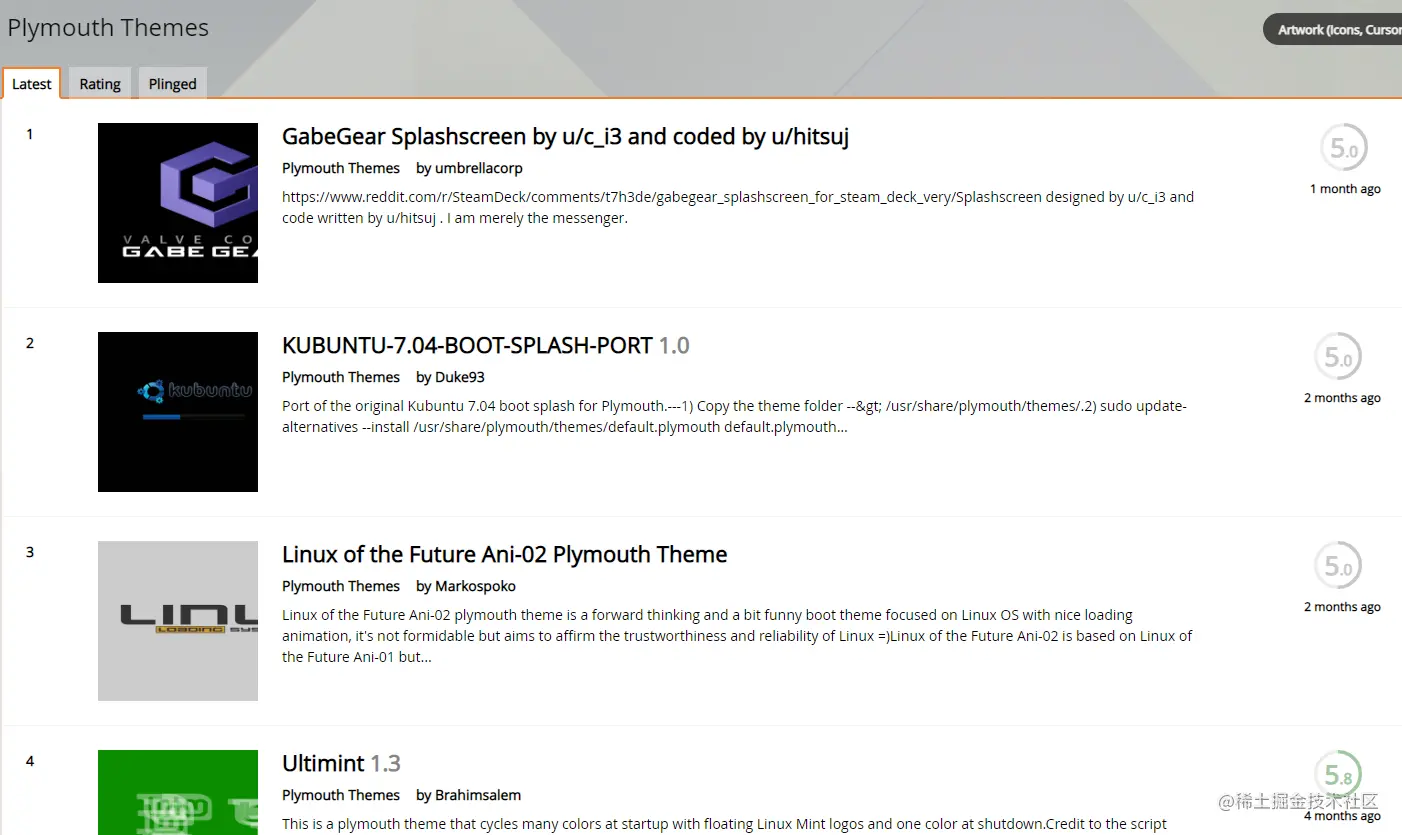Click the rank number 3
1402x835 pixels.
pyautogui.click(x=30, y=552)
